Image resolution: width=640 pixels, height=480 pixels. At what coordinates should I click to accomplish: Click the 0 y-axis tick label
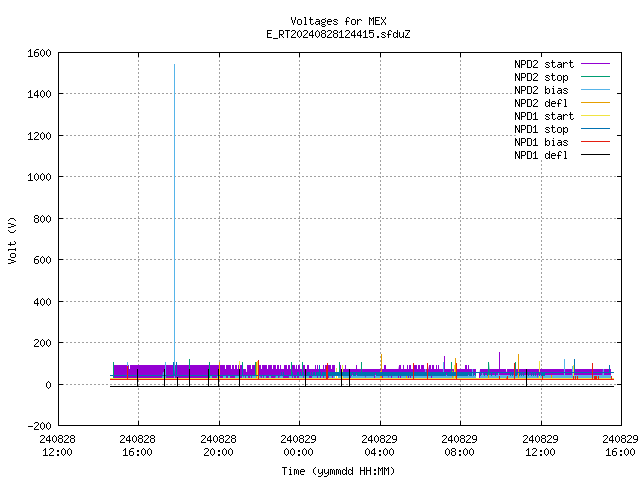48,385
